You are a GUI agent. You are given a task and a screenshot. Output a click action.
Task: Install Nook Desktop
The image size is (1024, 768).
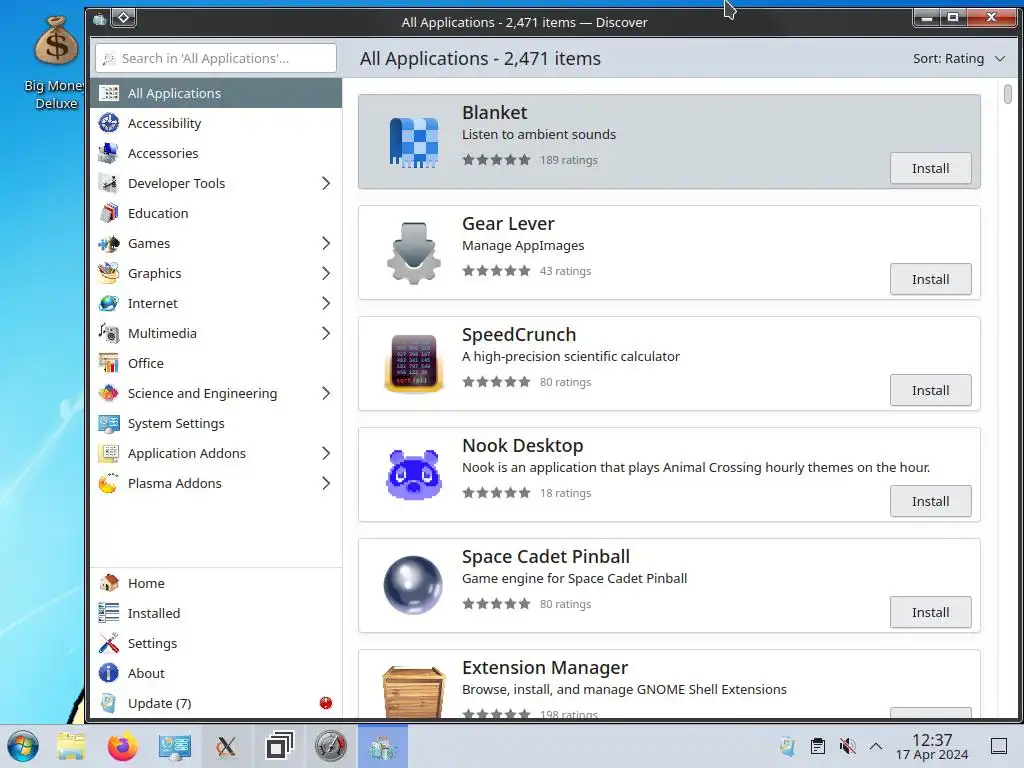930,502
